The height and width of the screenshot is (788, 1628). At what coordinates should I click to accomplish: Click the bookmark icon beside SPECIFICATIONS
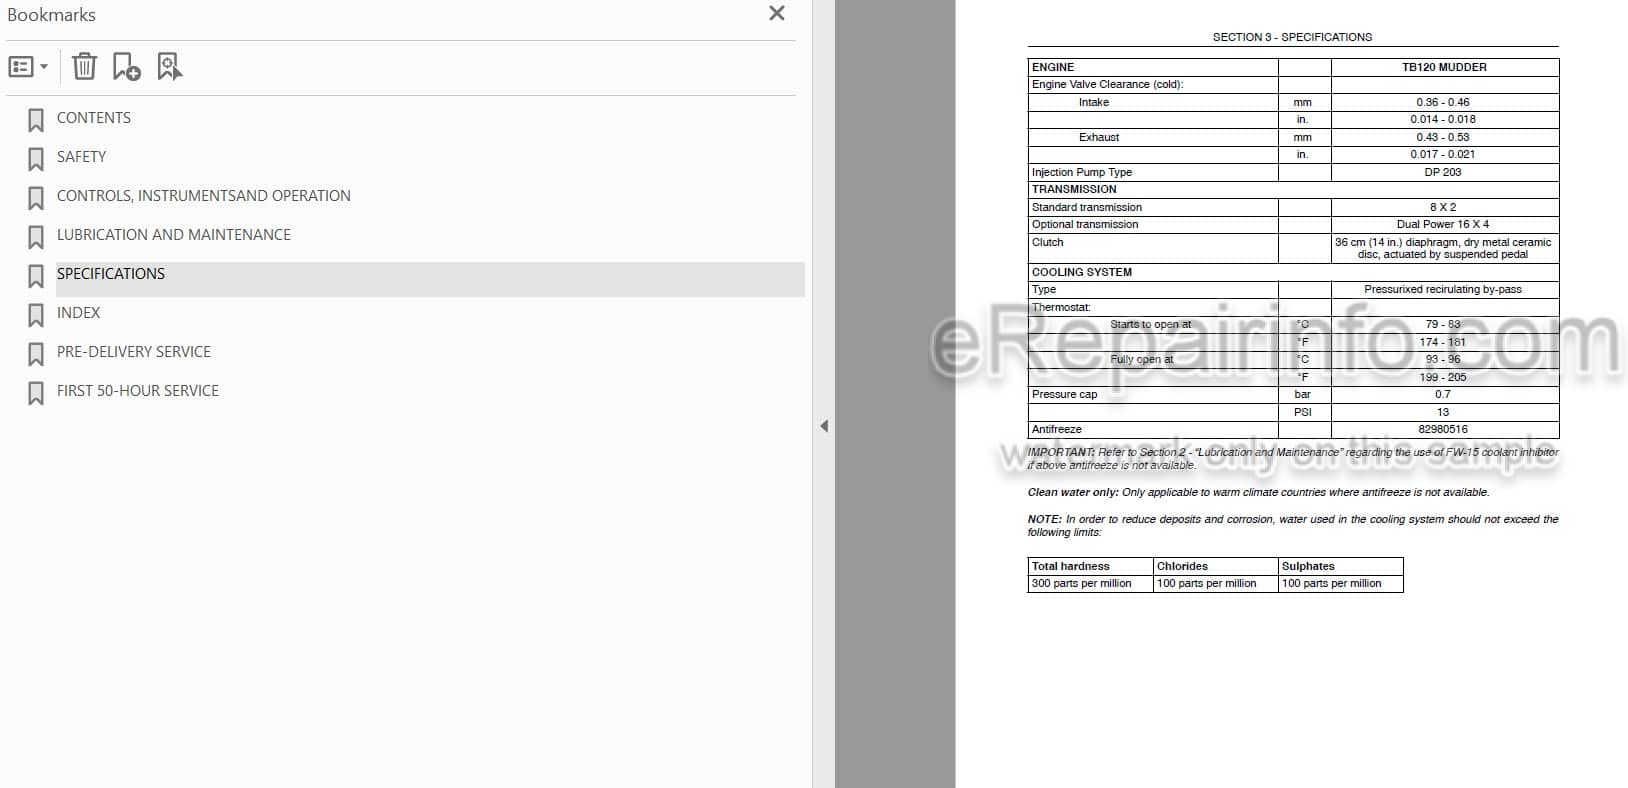pos(36,276)
